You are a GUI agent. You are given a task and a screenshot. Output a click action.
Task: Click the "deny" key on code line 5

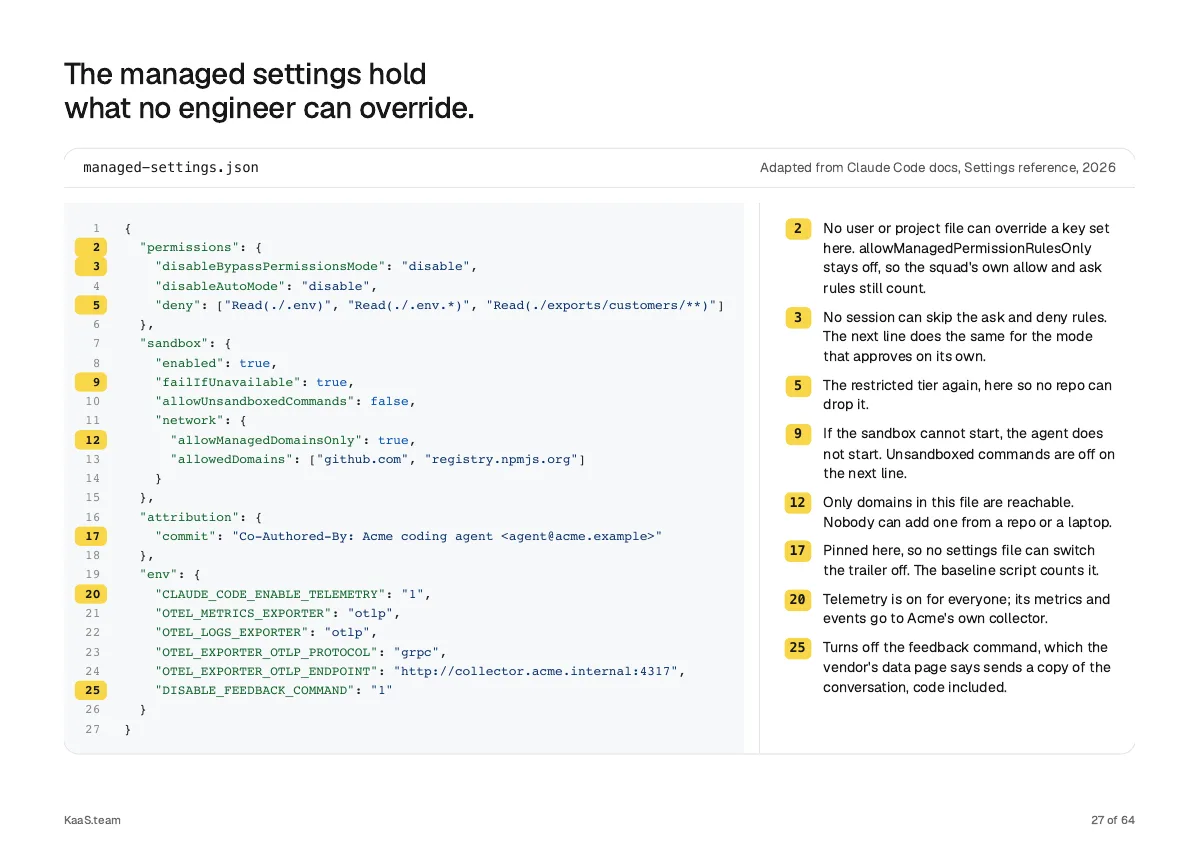pyautogui.click(x=178, y=305)
